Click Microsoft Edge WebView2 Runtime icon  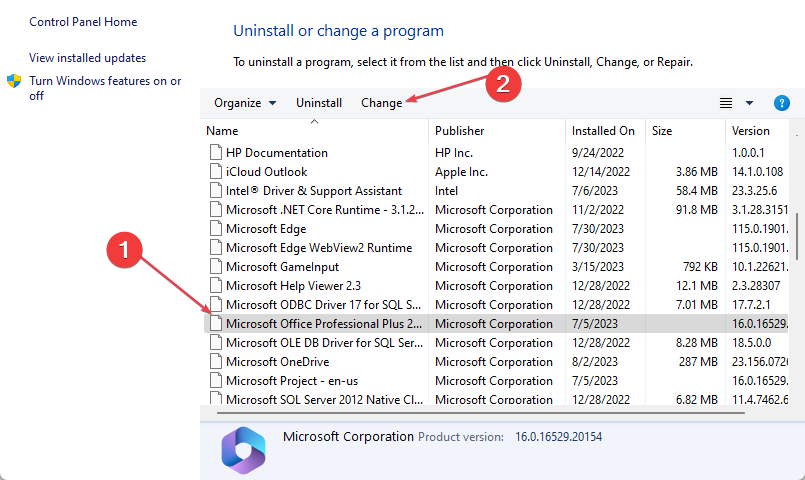[x=216, y=247]
